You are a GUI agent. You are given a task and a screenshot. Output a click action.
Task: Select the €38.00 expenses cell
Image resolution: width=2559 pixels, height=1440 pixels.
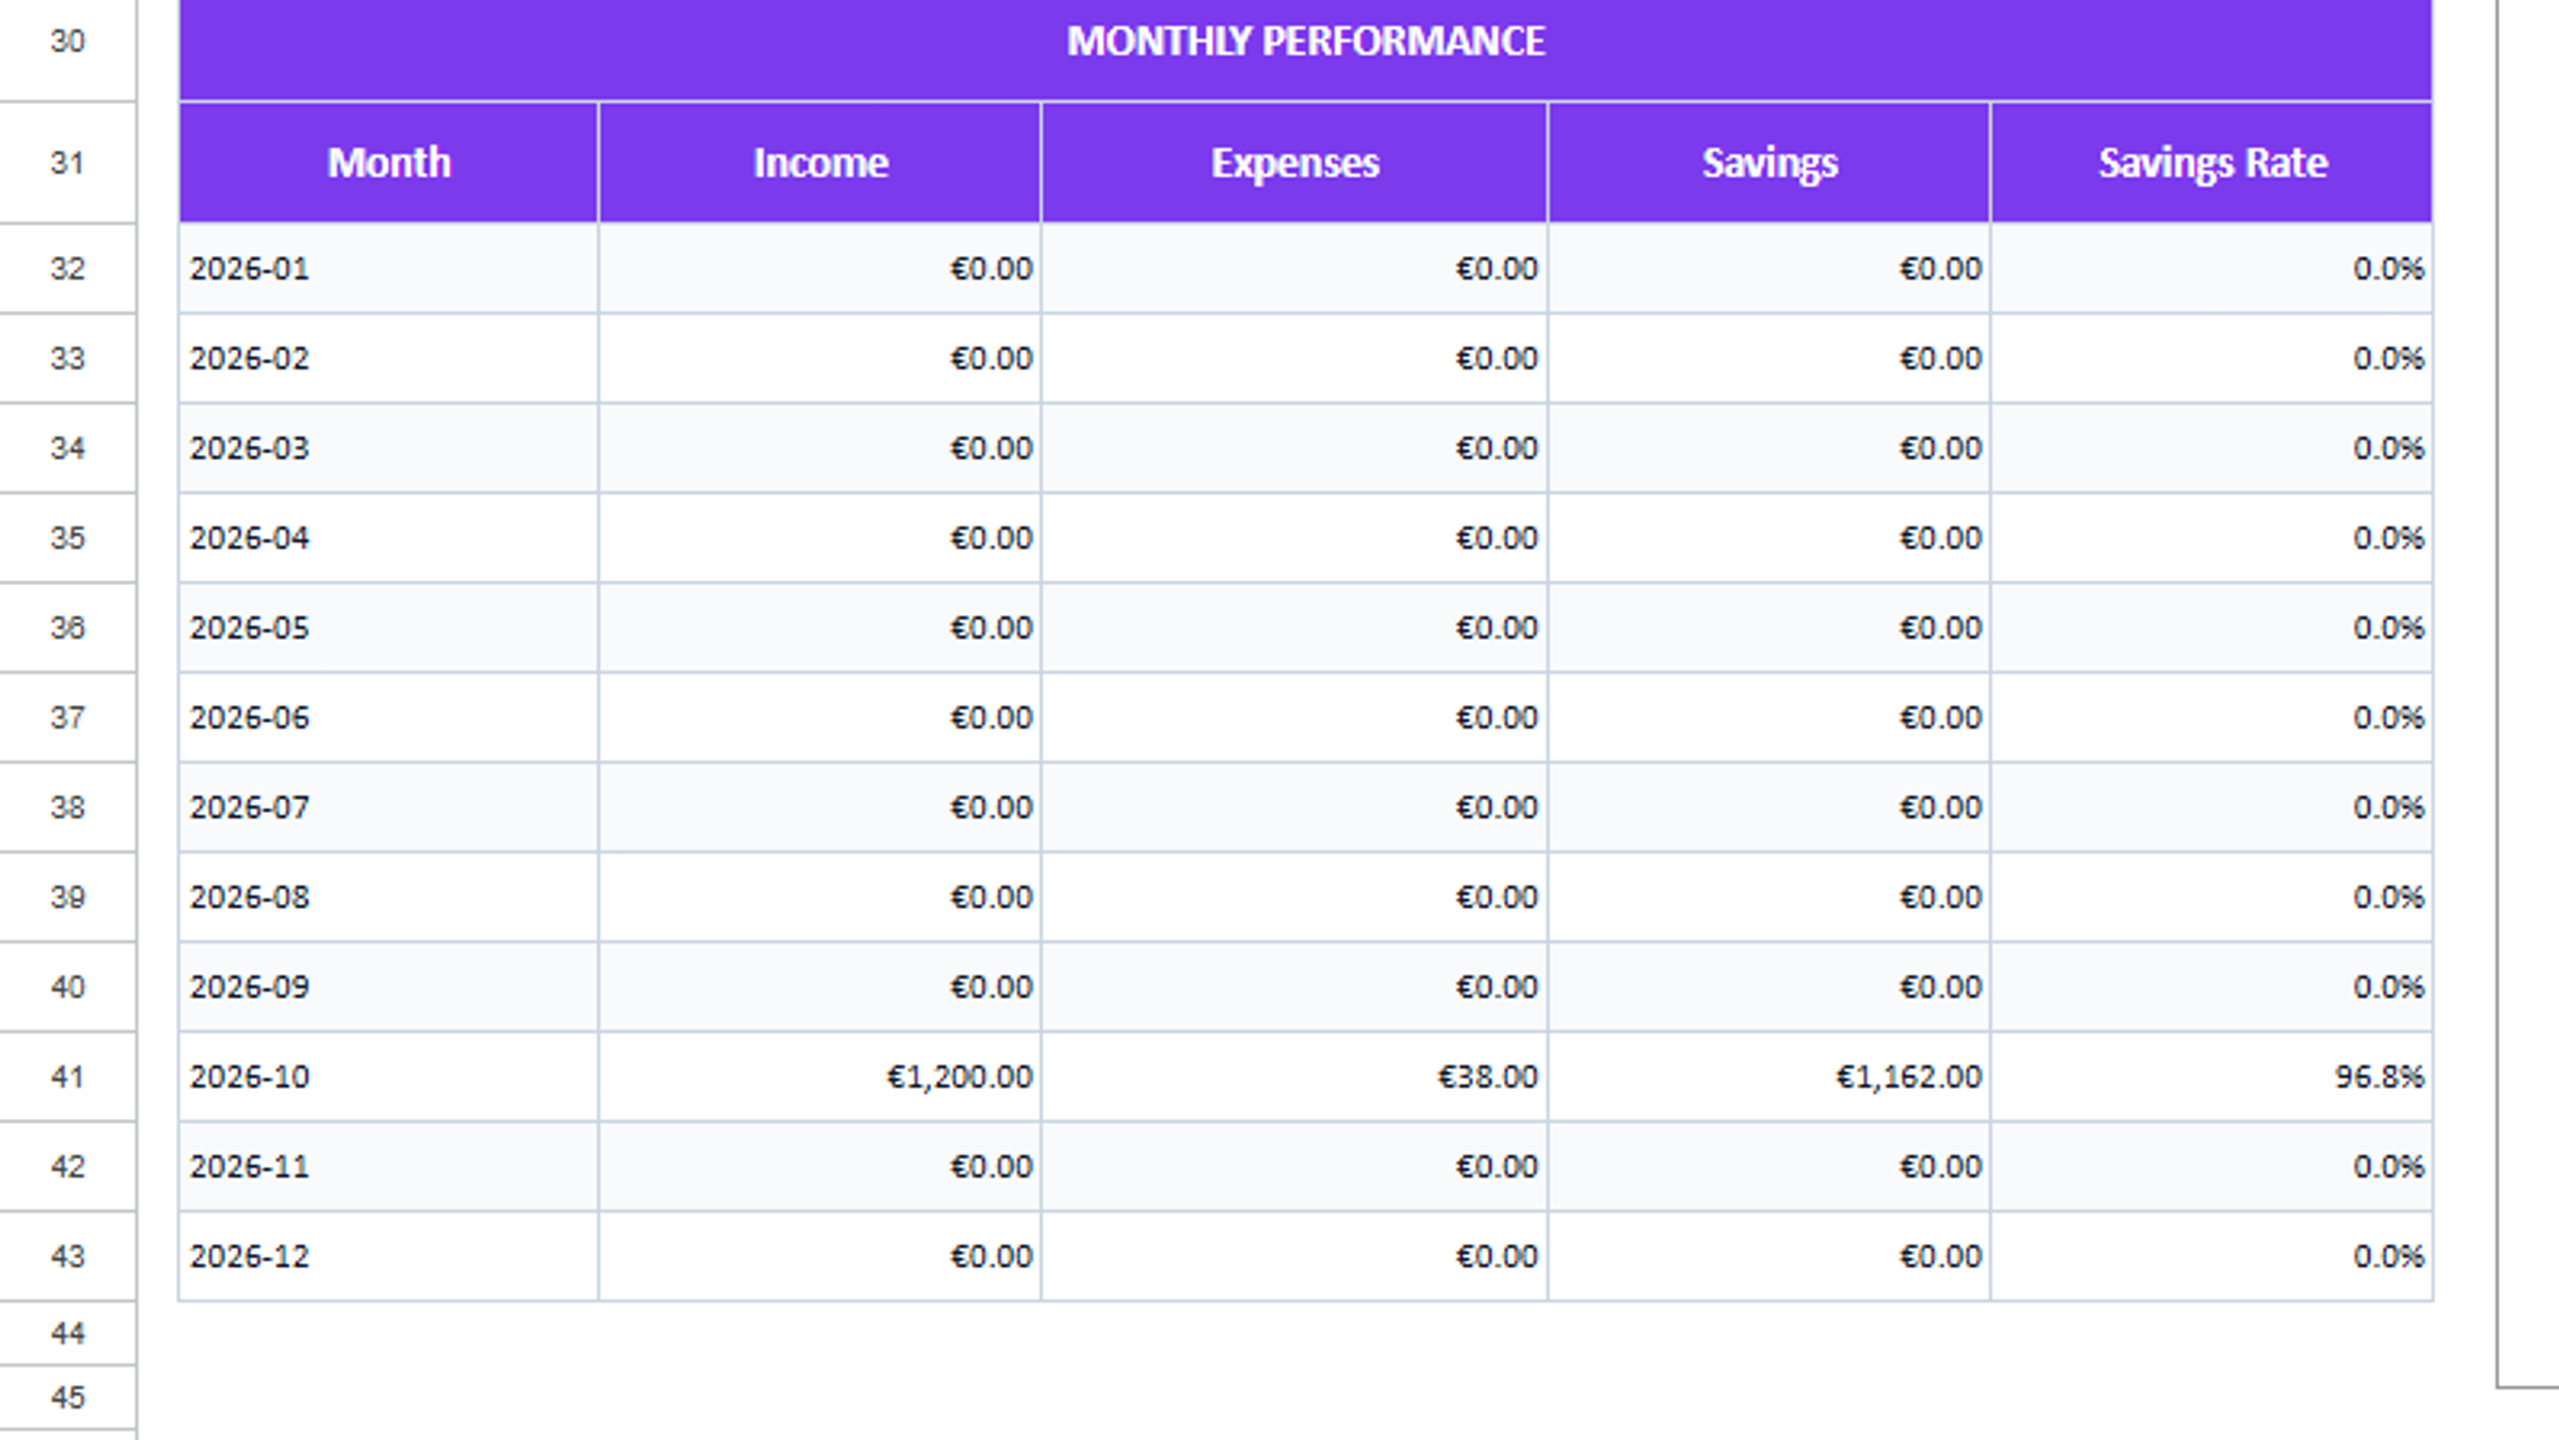pyautogui.click(x=1294, y=1077)
